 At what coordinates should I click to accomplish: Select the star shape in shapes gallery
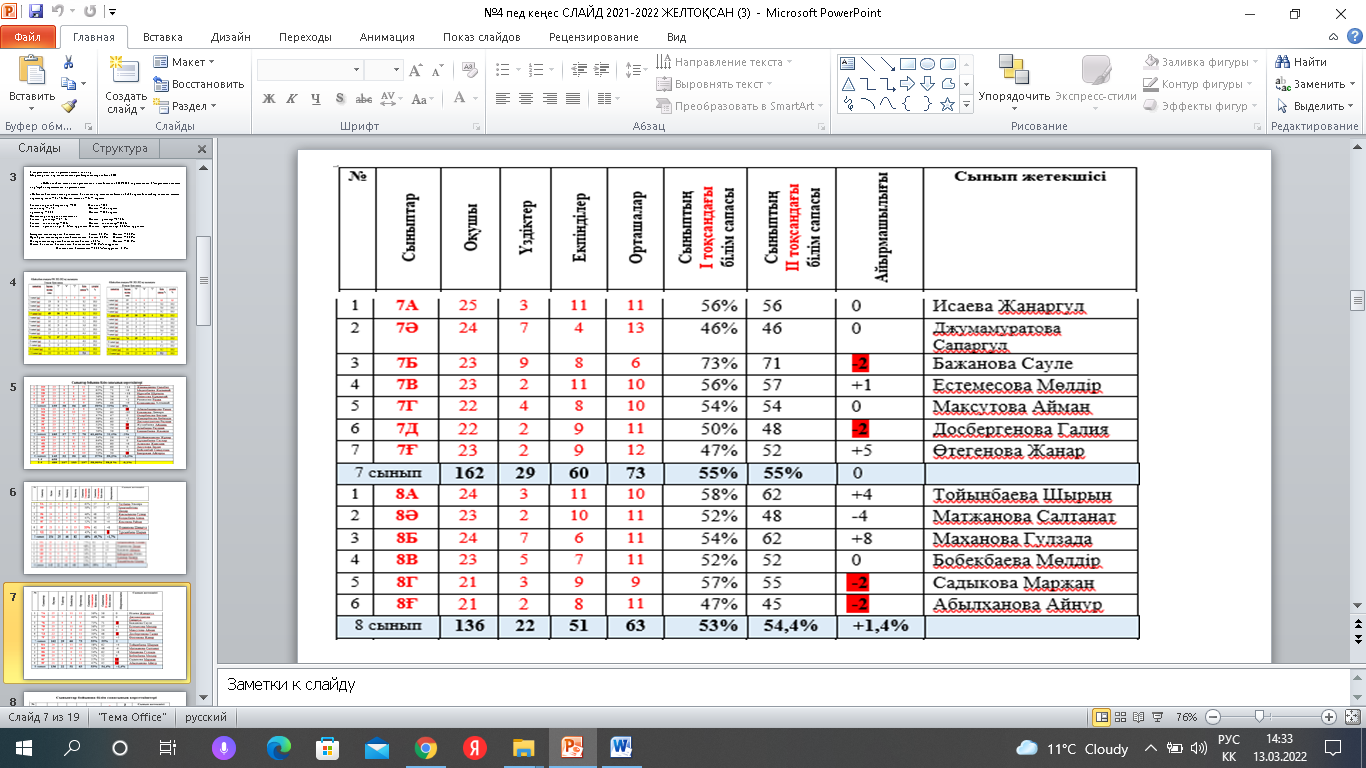pos(947,104)
